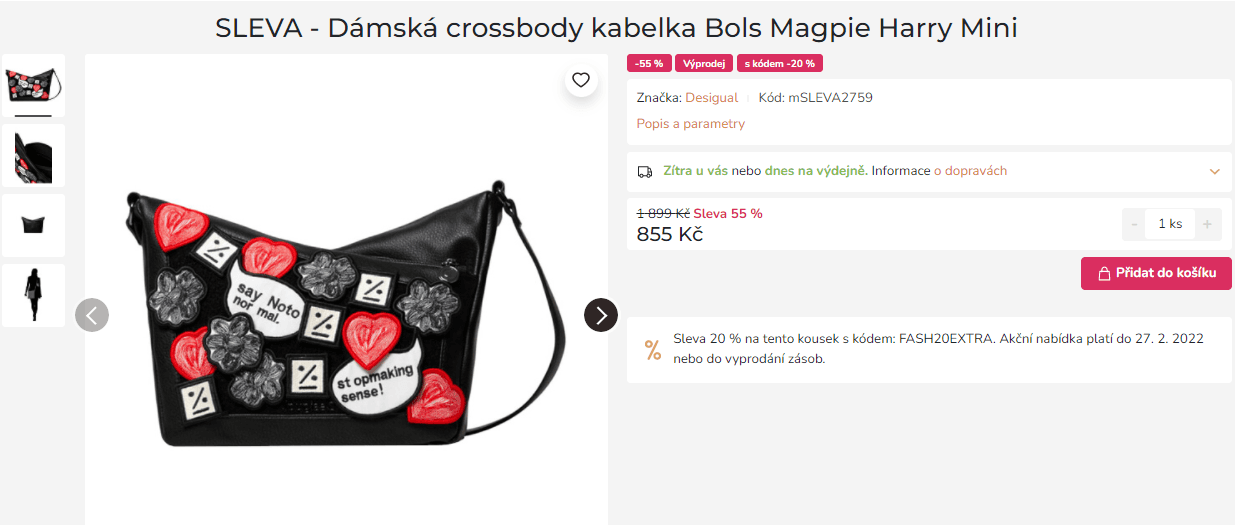Click the Výprodej sale tag
Viewport: 1235px width, 525px height.
[704, 63]
